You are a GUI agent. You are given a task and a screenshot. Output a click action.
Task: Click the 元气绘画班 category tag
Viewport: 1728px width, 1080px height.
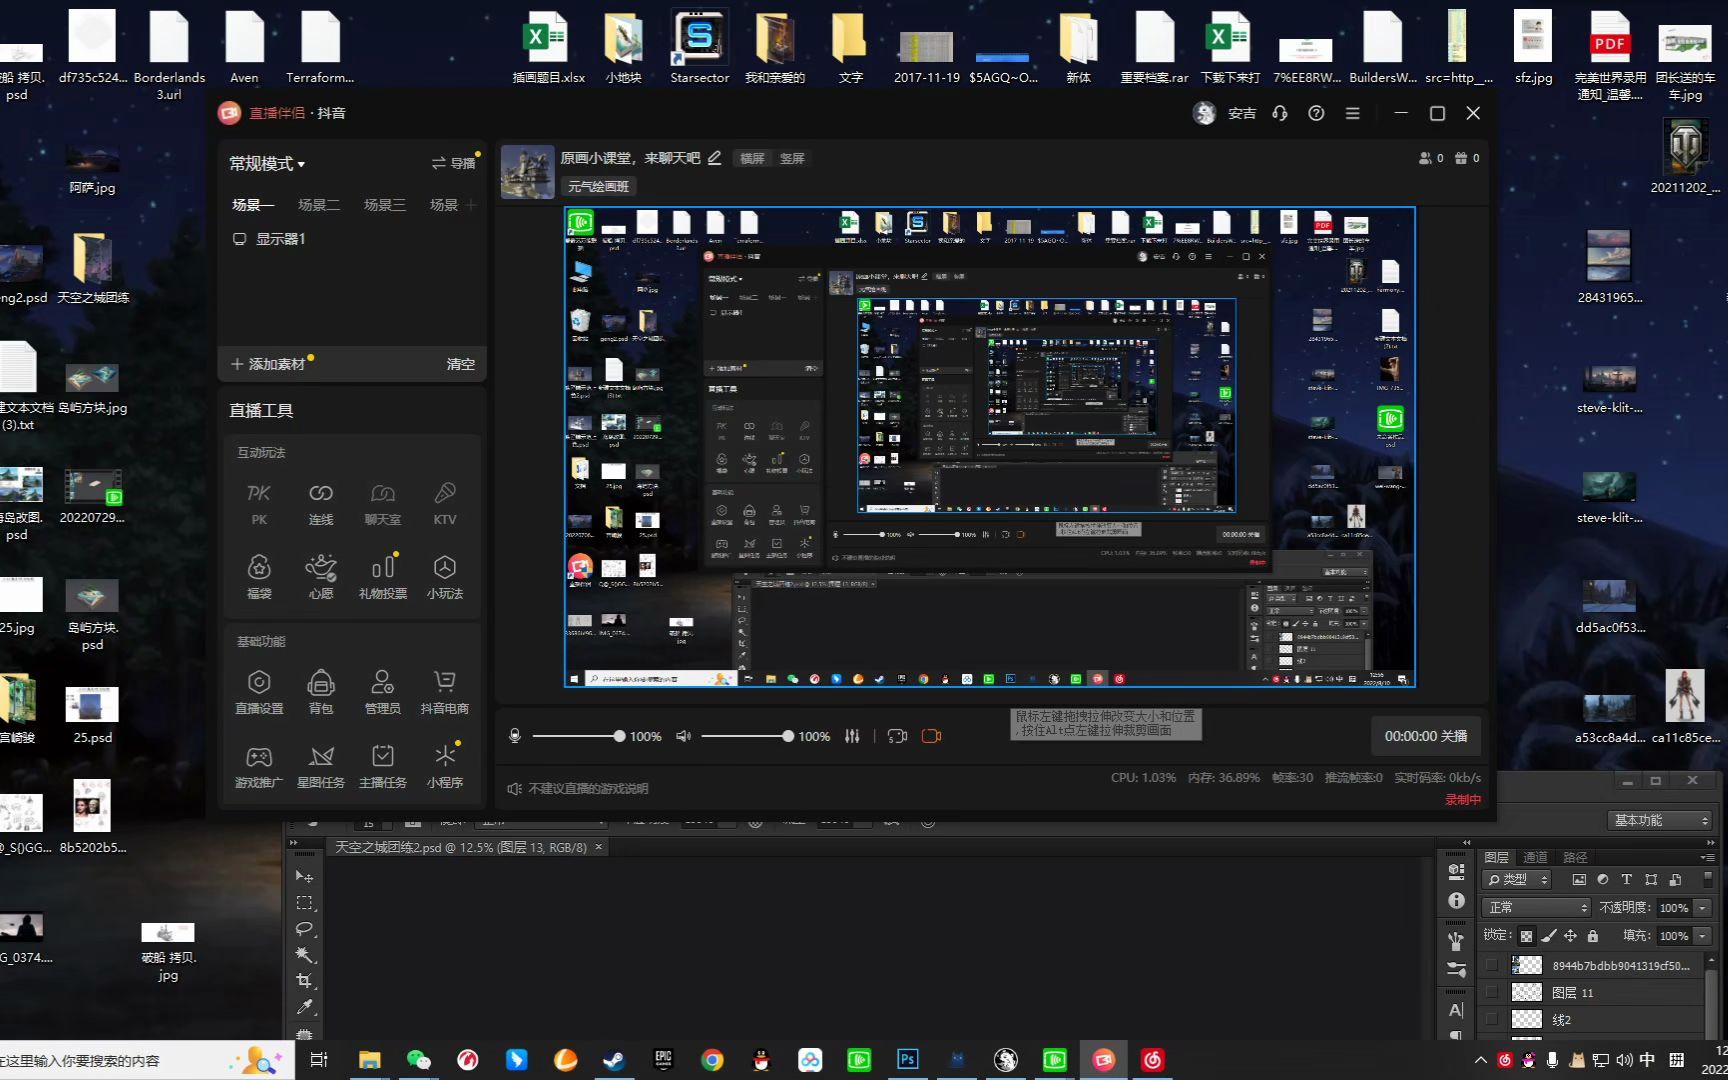pos(599,187)
